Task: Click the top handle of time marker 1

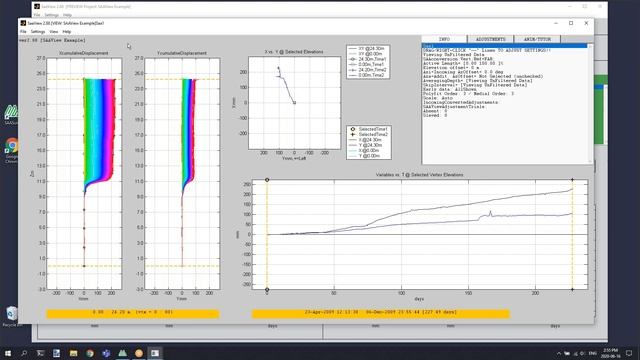Action: tap(267, 180)
